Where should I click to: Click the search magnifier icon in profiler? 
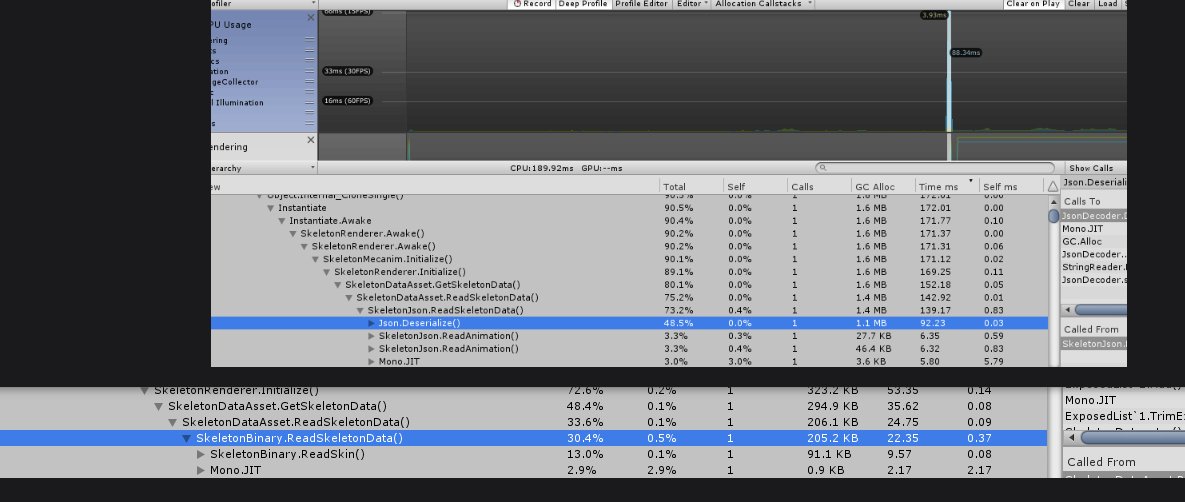823,168
